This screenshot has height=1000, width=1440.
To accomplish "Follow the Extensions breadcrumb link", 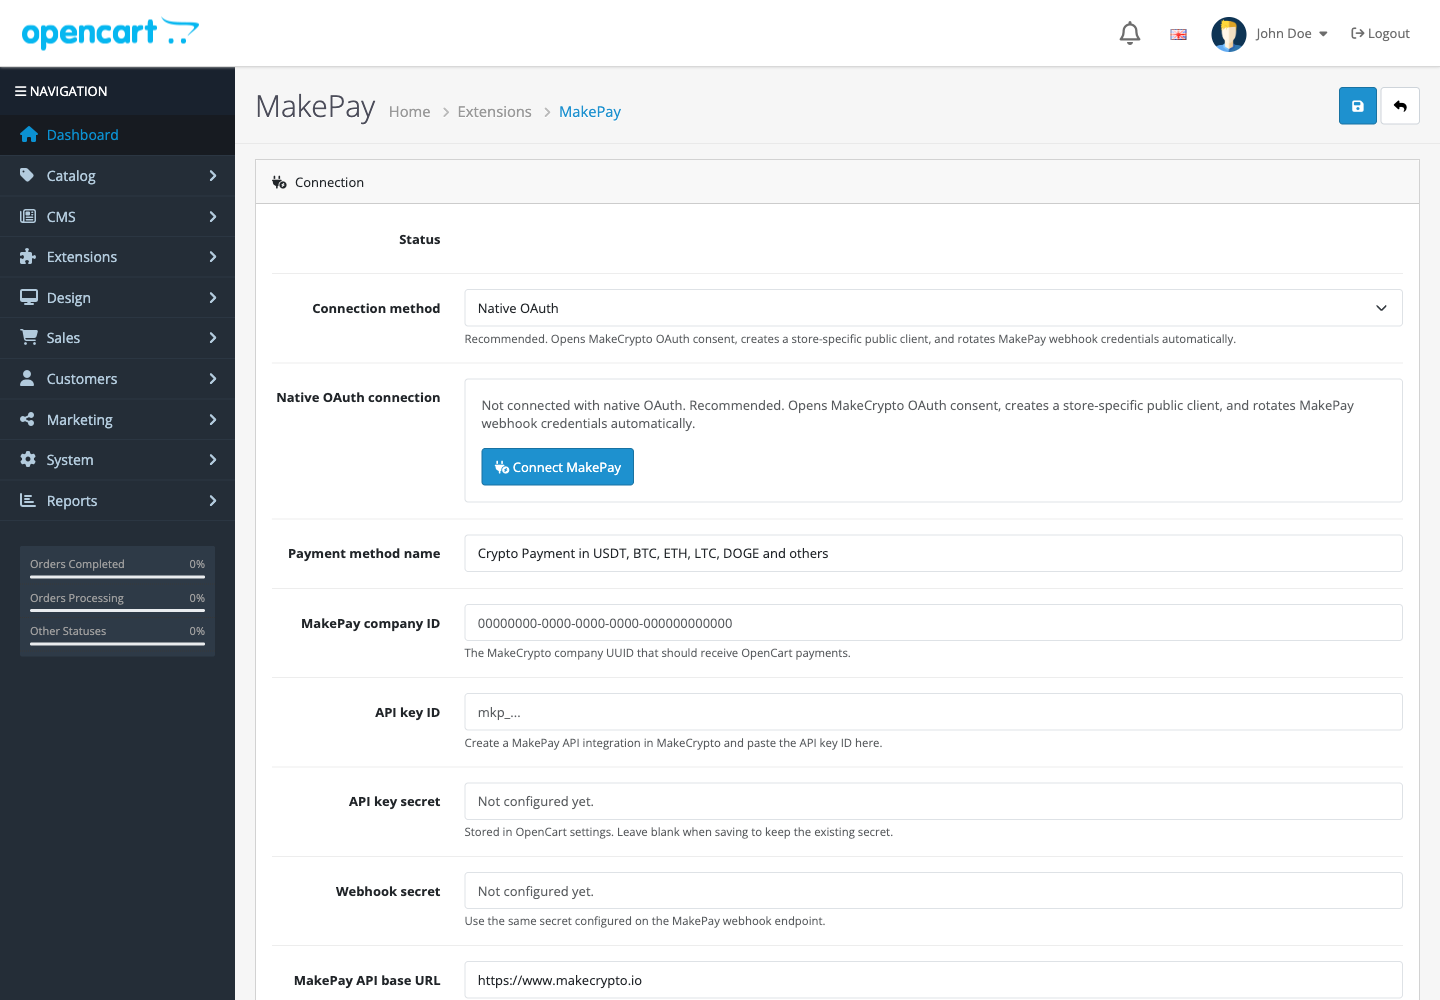I will click(x=494, y=112).
